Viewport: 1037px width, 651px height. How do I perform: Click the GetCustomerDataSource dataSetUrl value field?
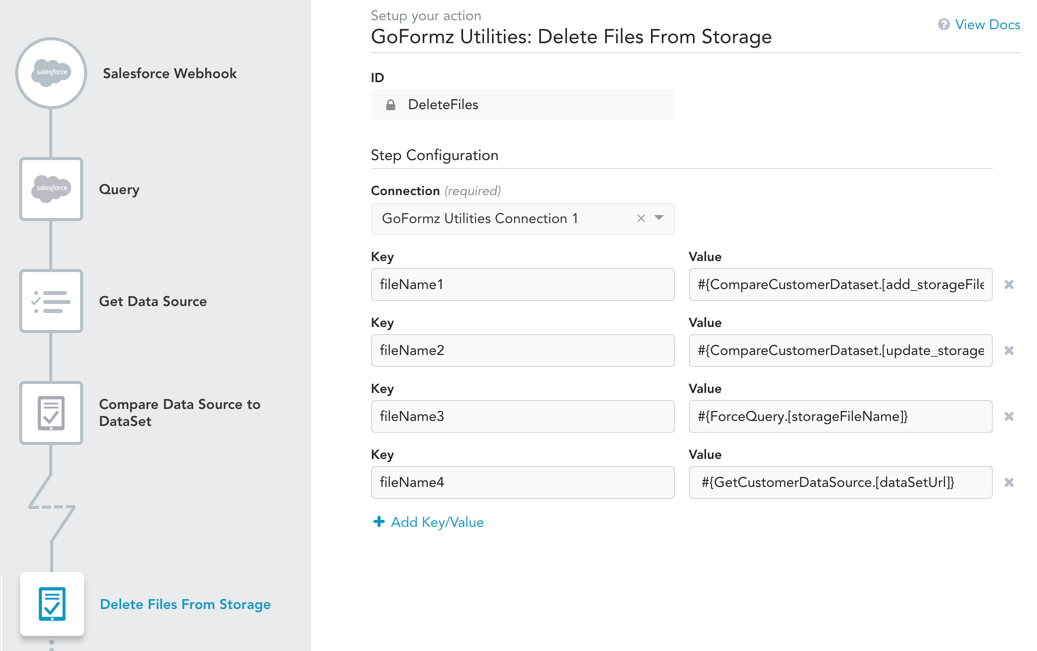840,483
